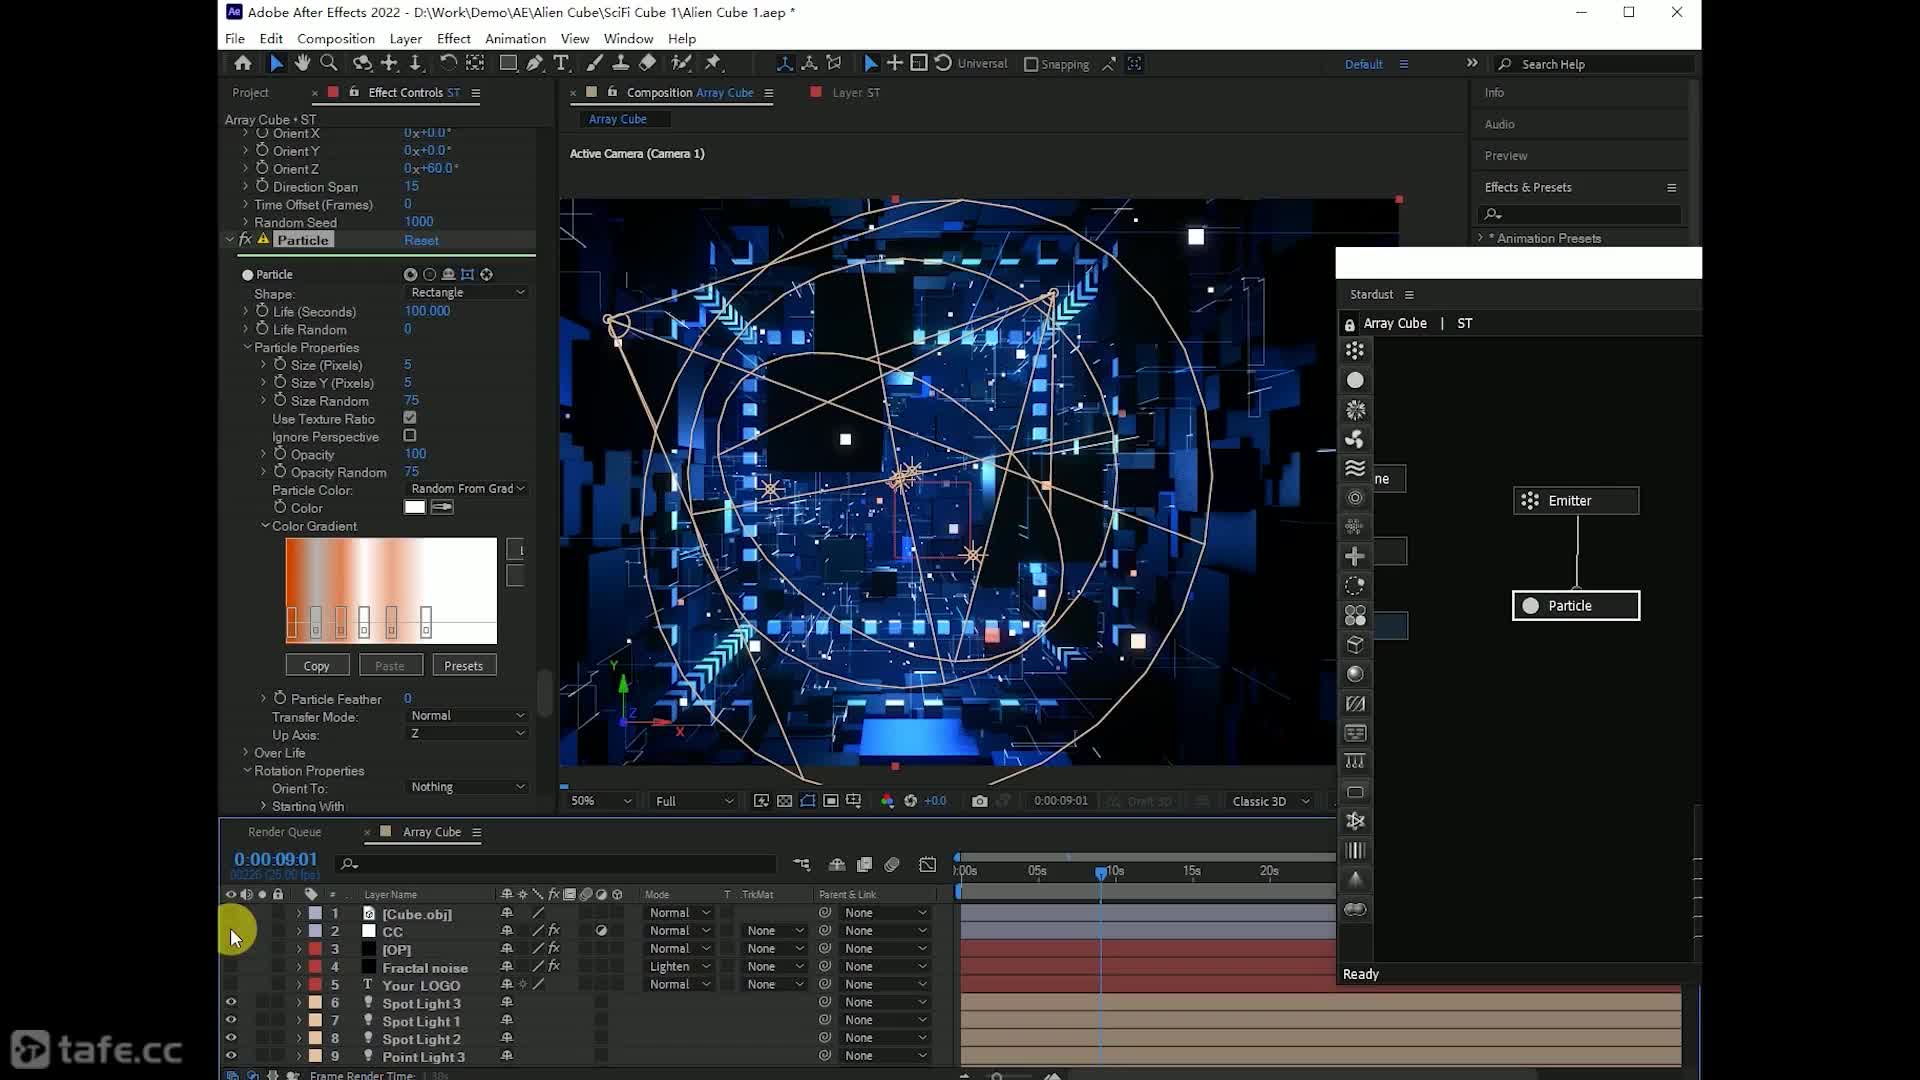Screen dimensions: 1920x1080
Task: Select the Puppet Pin tool
Action: point(713,63)
